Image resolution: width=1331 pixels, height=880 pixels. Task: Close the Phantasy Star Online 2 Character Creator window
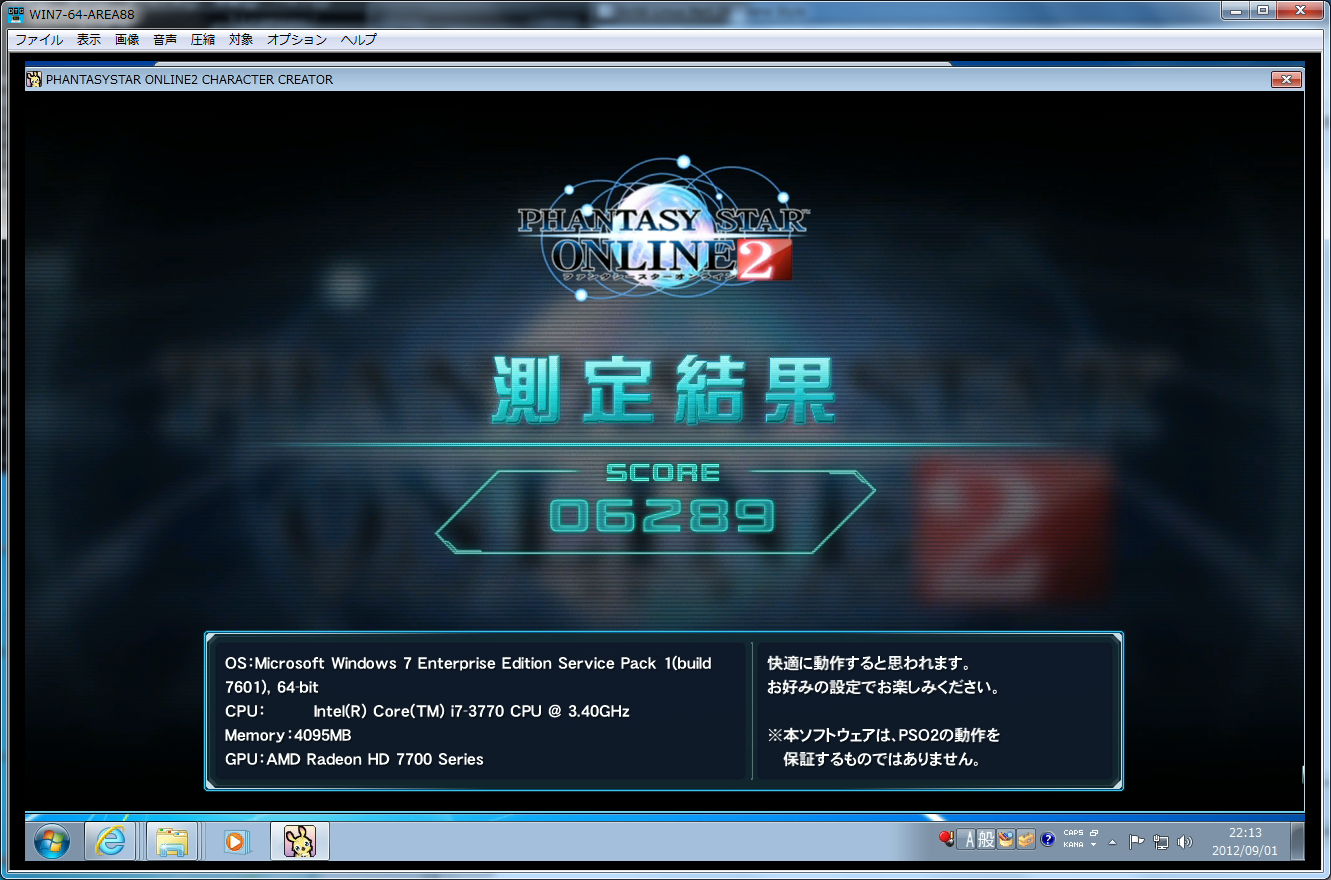coord(1285,79)
